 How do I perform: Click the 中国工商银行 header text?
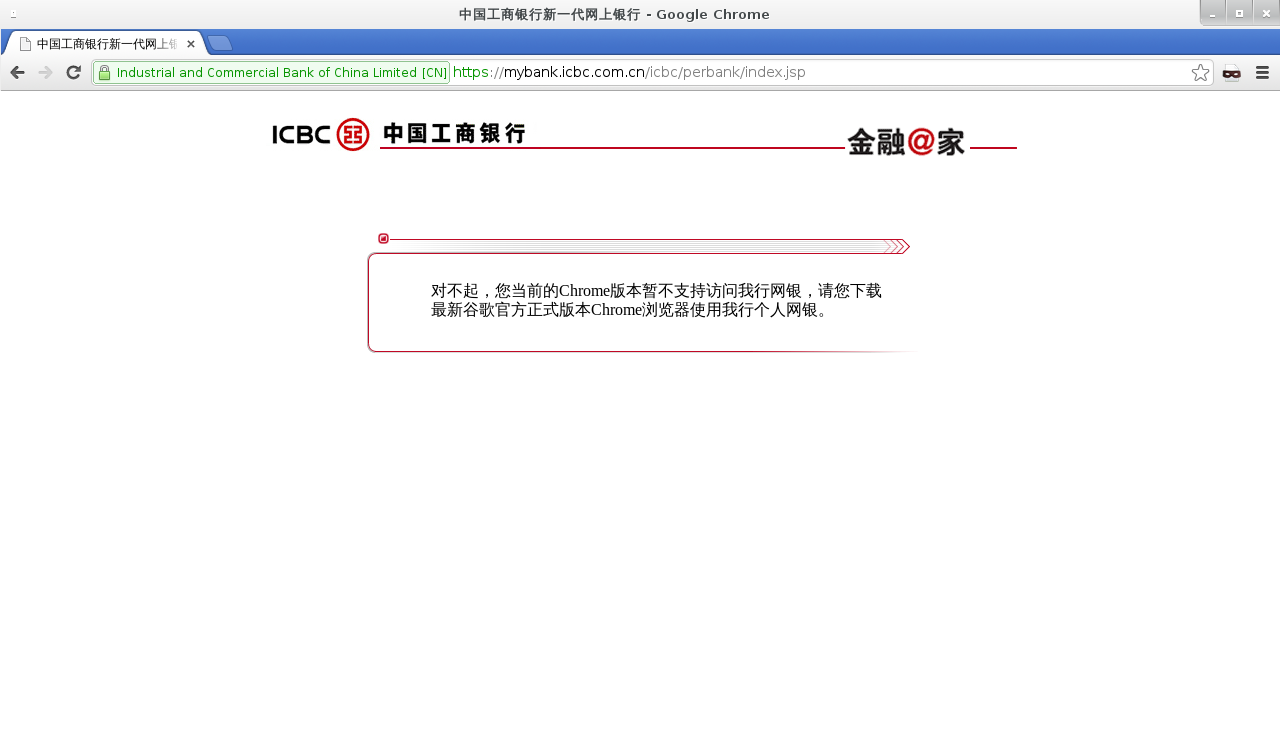[454, 133]
